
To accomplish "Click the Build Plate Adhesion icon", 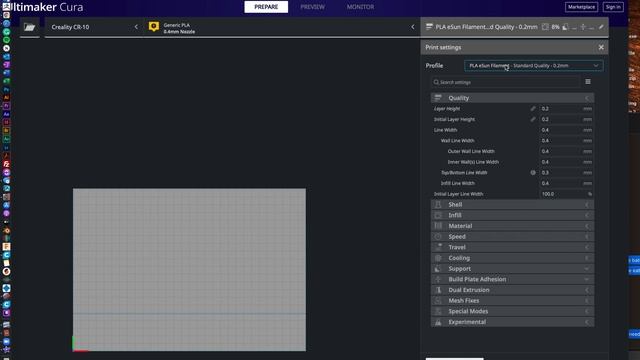I will click(x=438, y=279).
